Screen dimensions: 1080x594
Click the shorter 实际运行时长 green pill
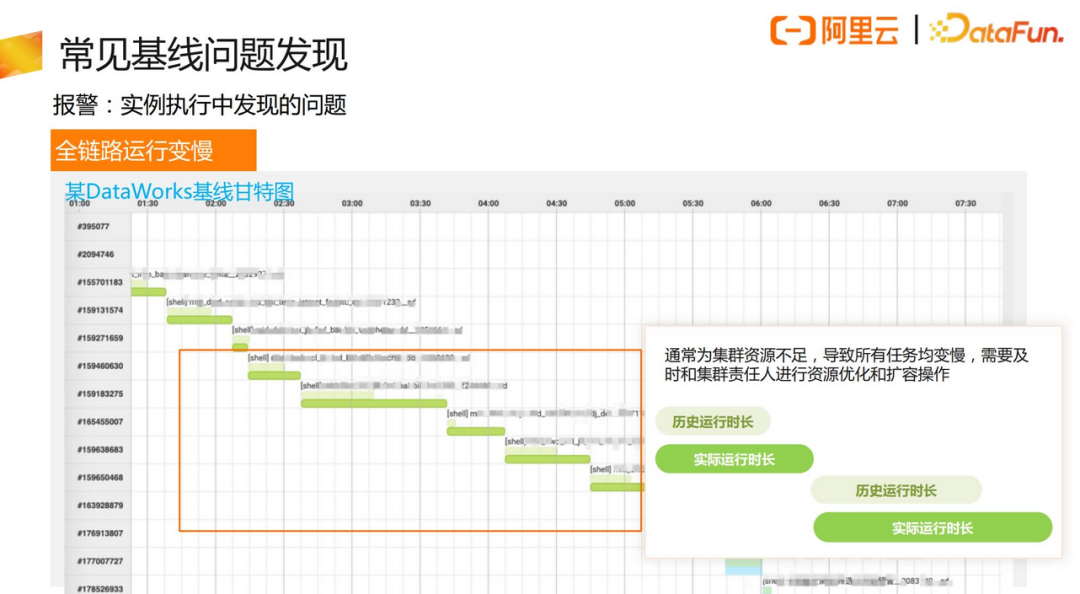pos(734,459)
